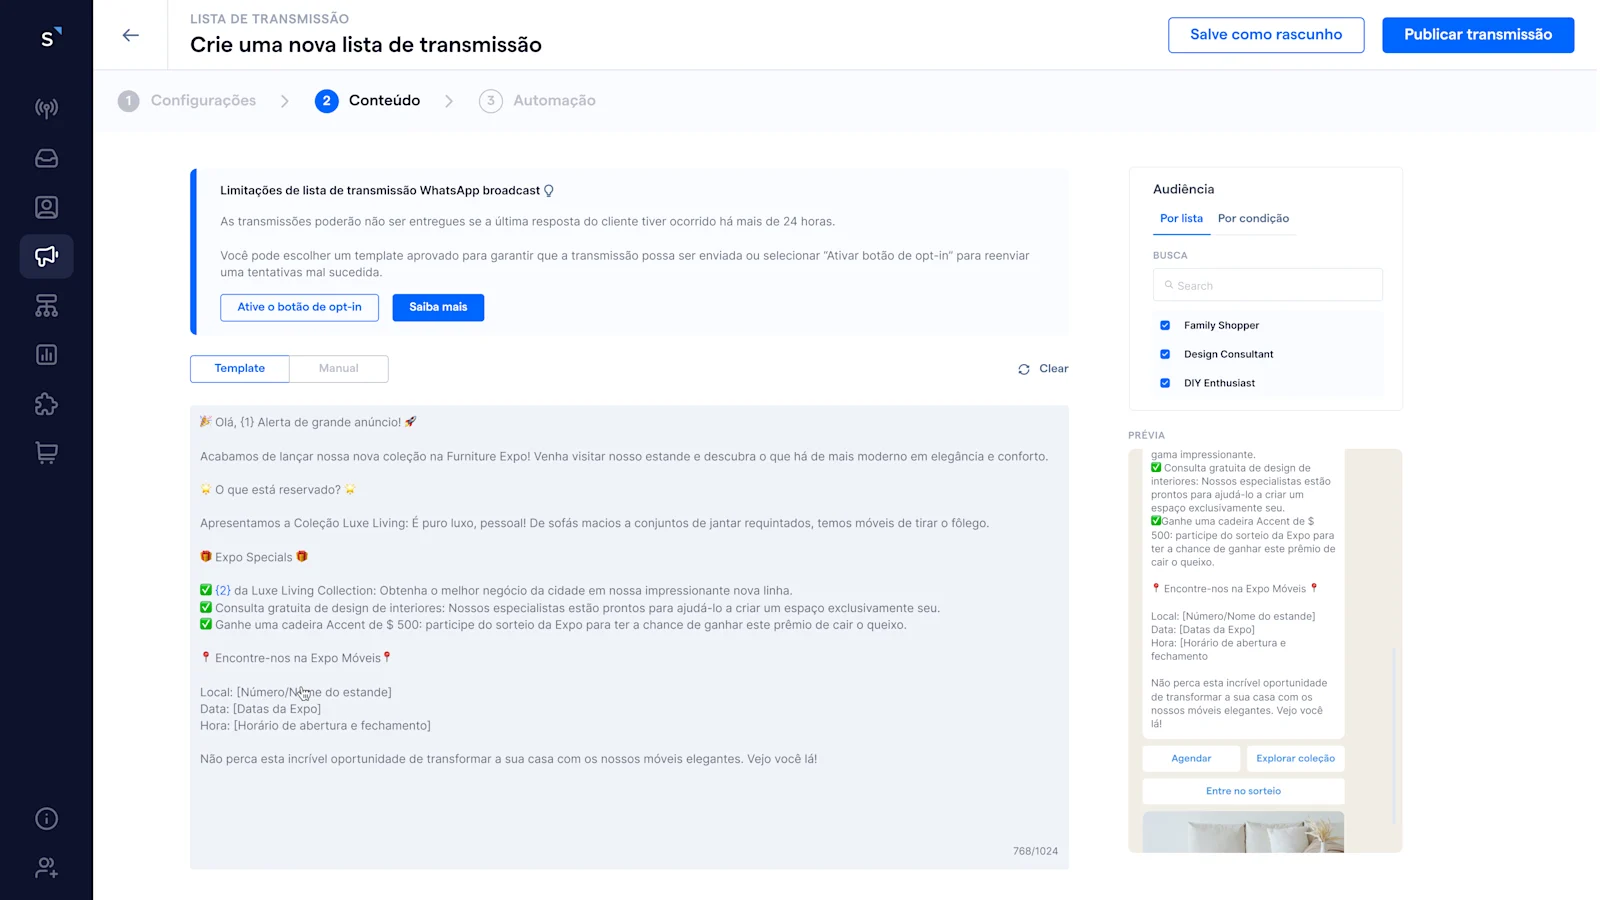This screenshot has height=900, width=1600.
Task: Uncheck the Family Shopper list
Action: pos(1164,325)
